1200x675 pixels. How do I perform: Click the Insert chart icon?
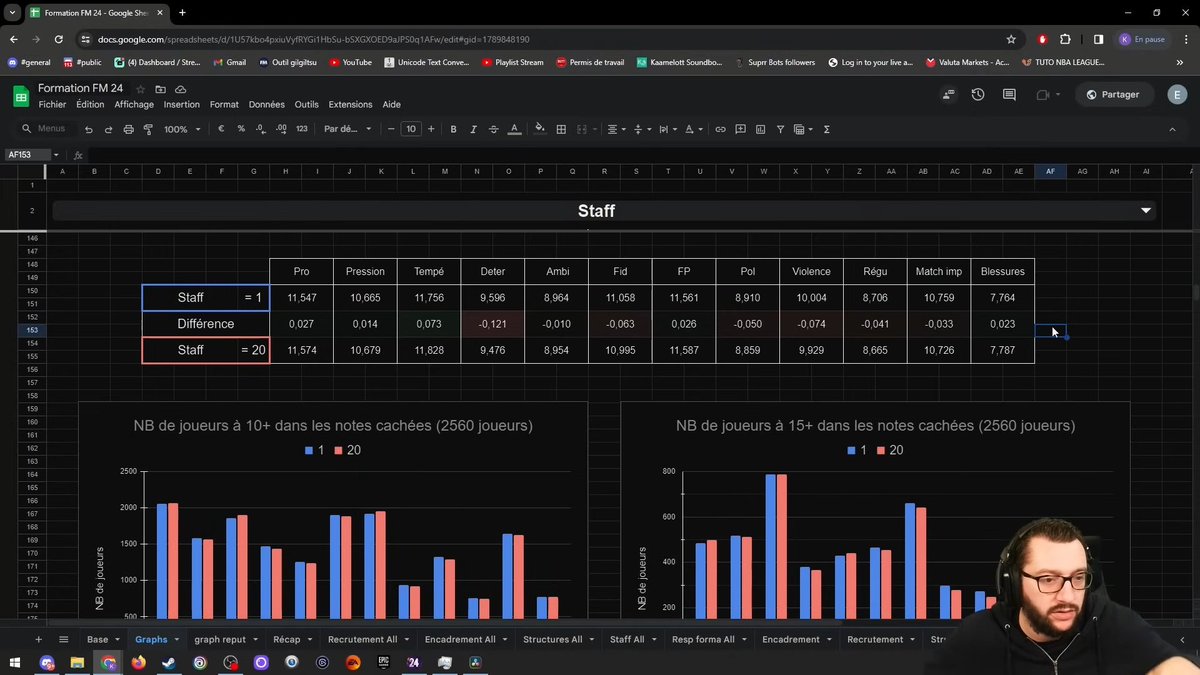coord(760,129)
